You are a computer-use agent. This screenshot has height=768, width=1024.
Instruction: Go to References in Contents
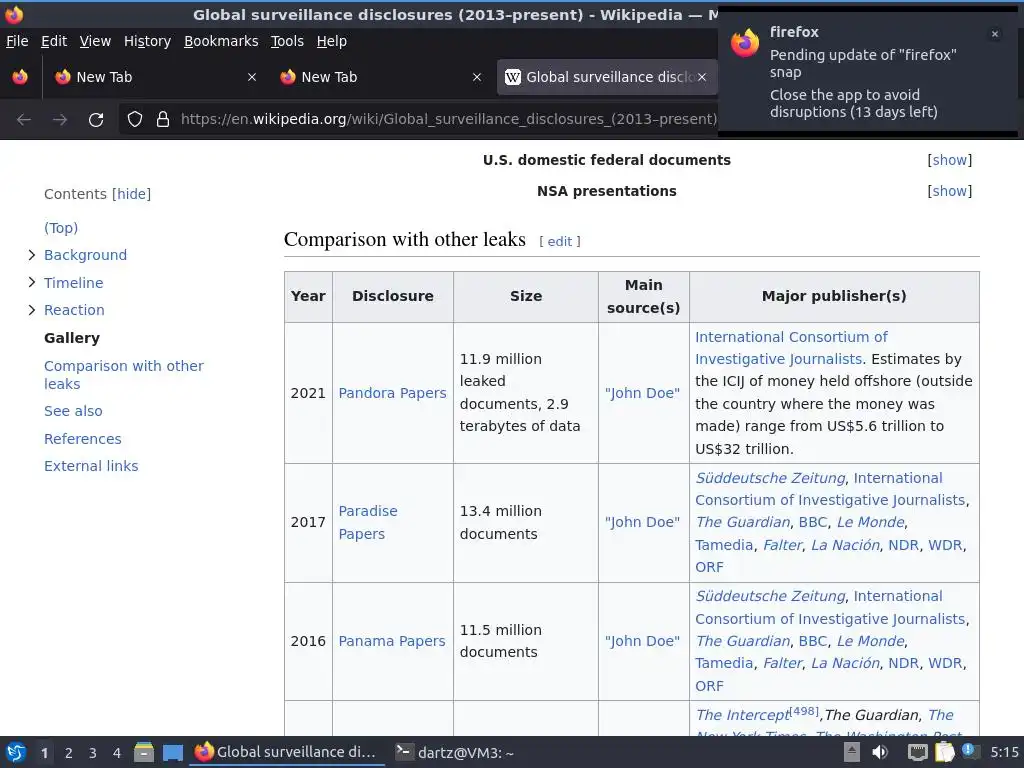coord(83,439)
